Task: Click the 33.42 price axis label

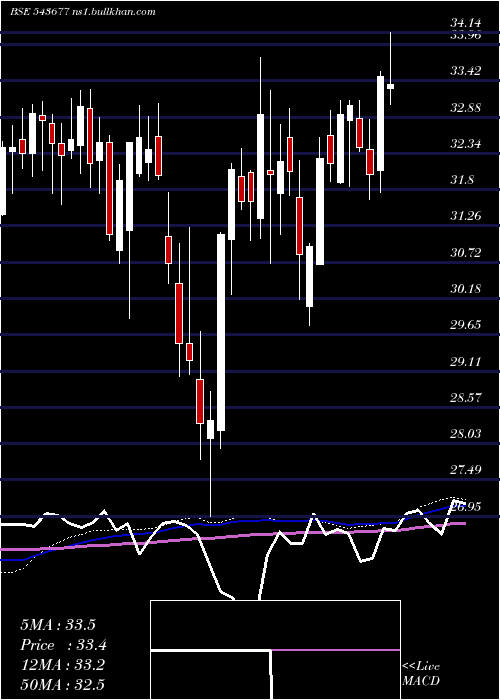Action: pyautogui.click(x=466, y=71)
